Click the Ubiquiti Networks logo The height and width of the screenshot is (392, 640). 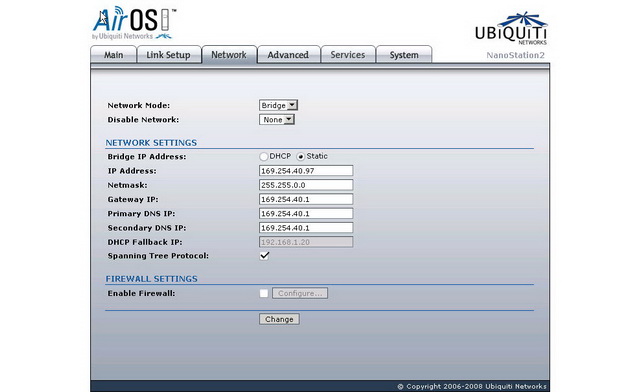coord(511,29)
